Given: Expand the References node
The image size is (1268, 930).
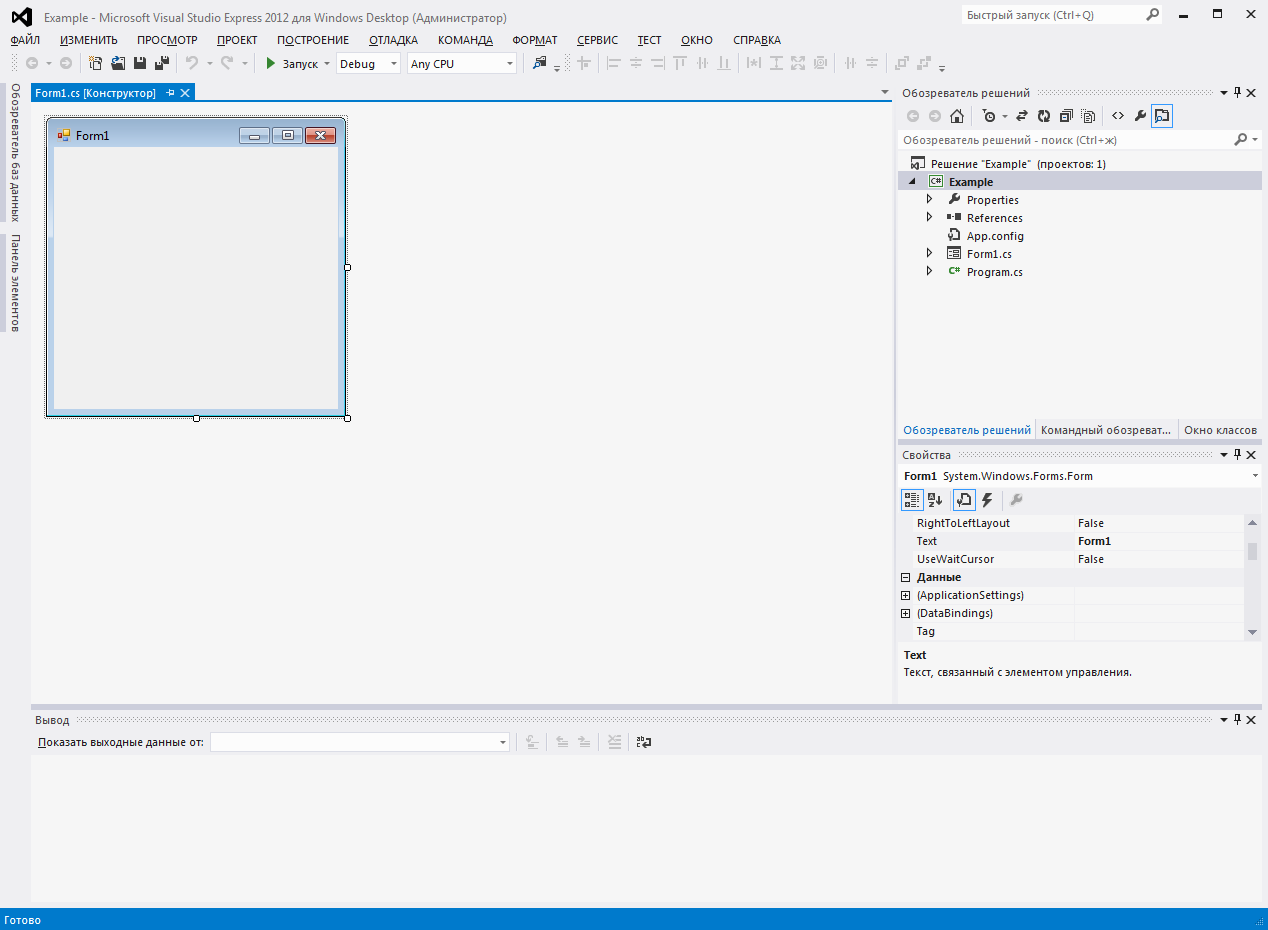Looking at the screenshot, I should (929, 218).
